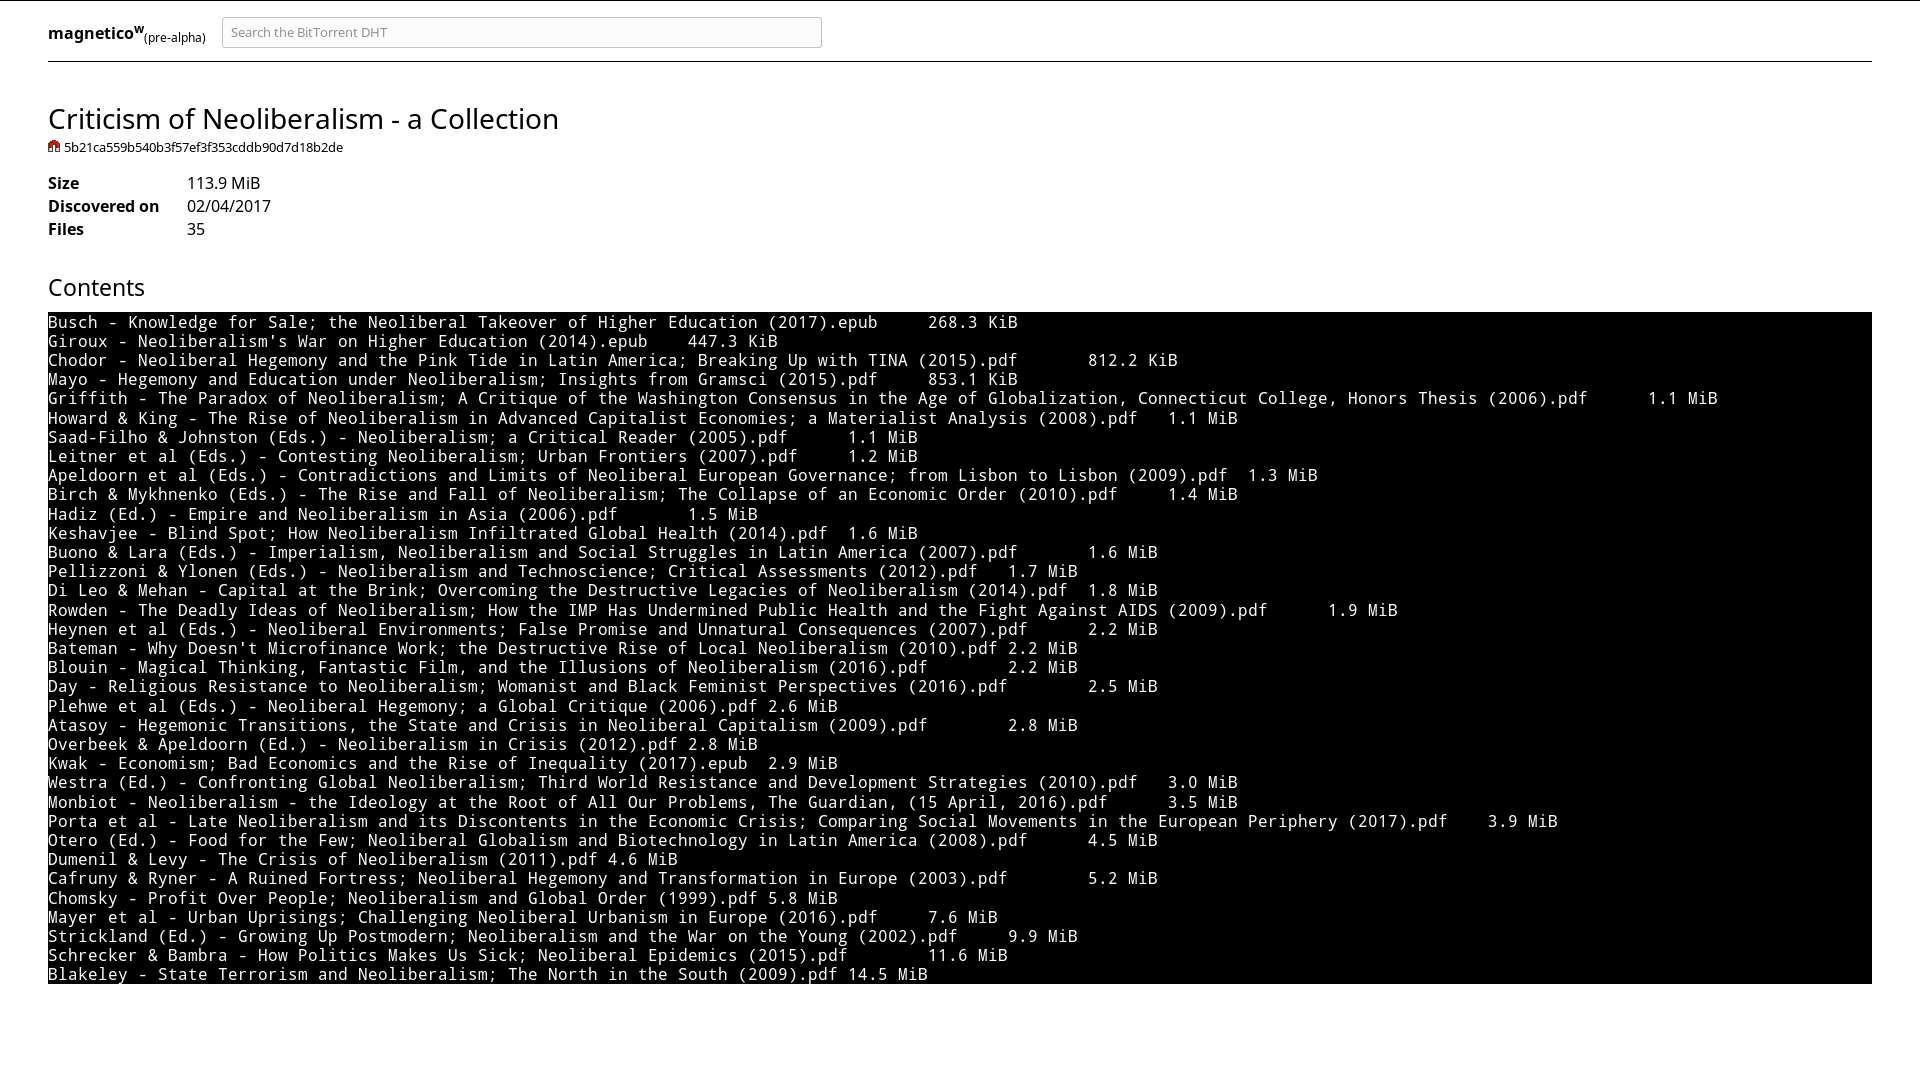Select Apeldoorn et al - Contradictions and Limits row
This screenshot has height=1080, width=1920.
tap(683, 475)
